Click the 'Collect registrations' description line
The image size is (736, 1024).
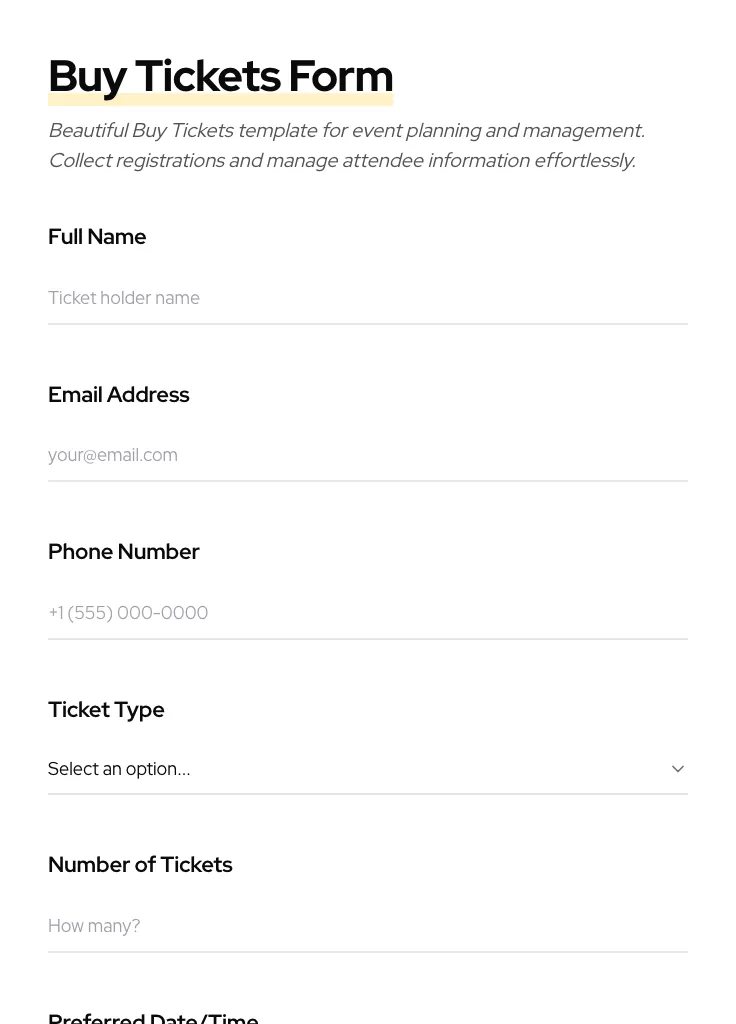[341, 161]
